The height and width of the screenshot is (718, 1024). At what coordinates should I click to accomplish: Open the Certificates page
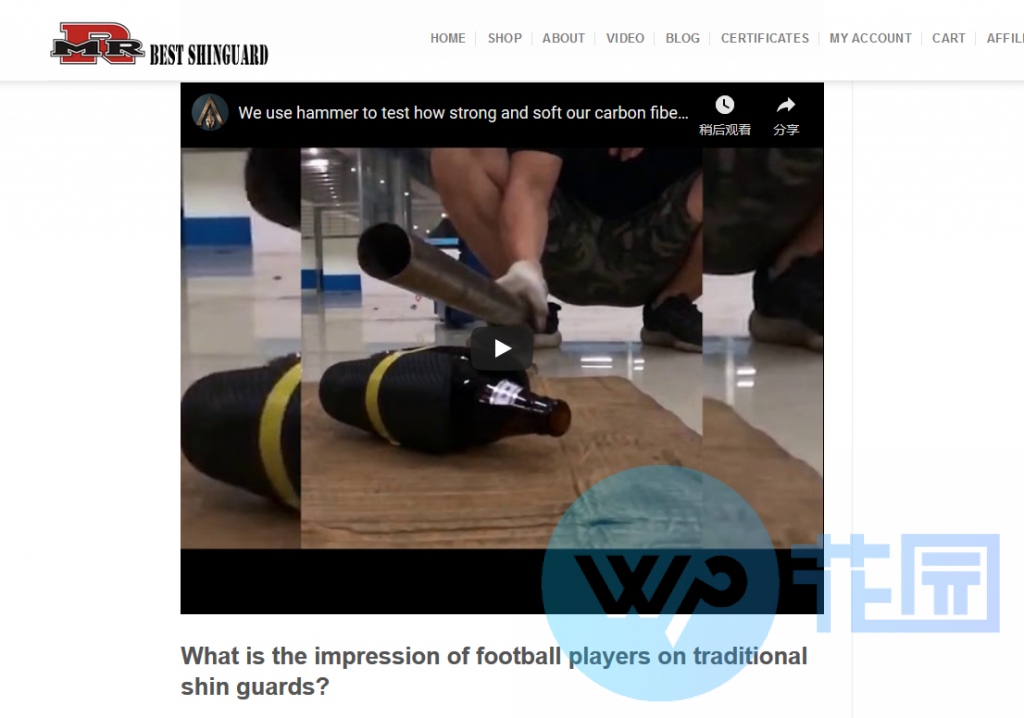click(765, 39)
